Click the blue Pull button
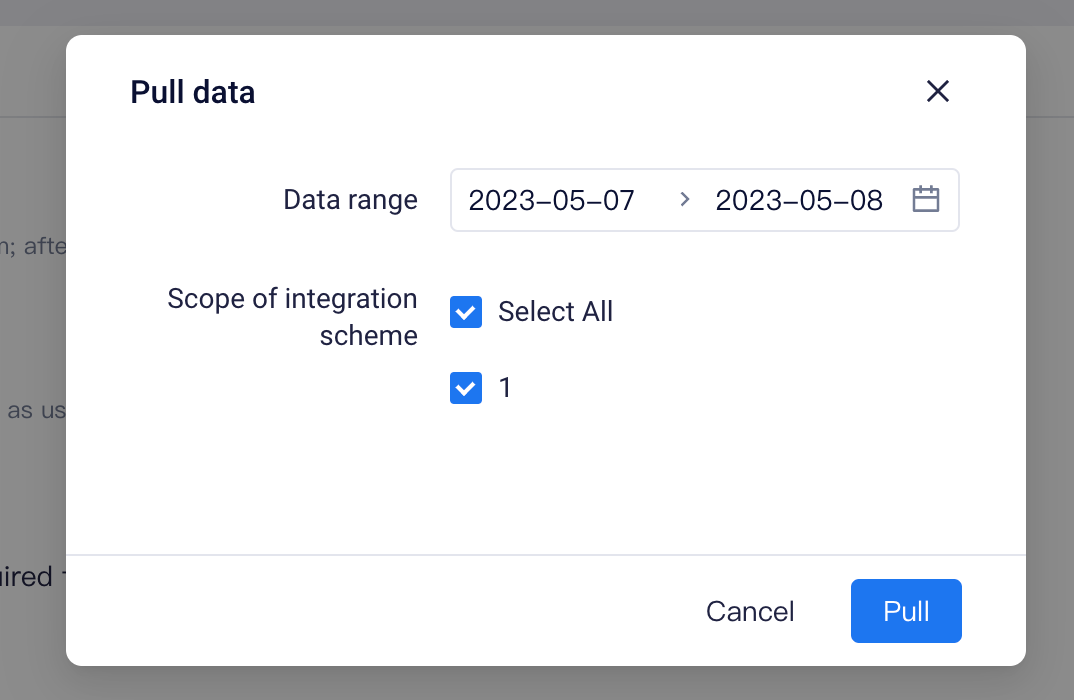Screen dimensions: 1074x700 pyautogui.click(x=906, y=611)
